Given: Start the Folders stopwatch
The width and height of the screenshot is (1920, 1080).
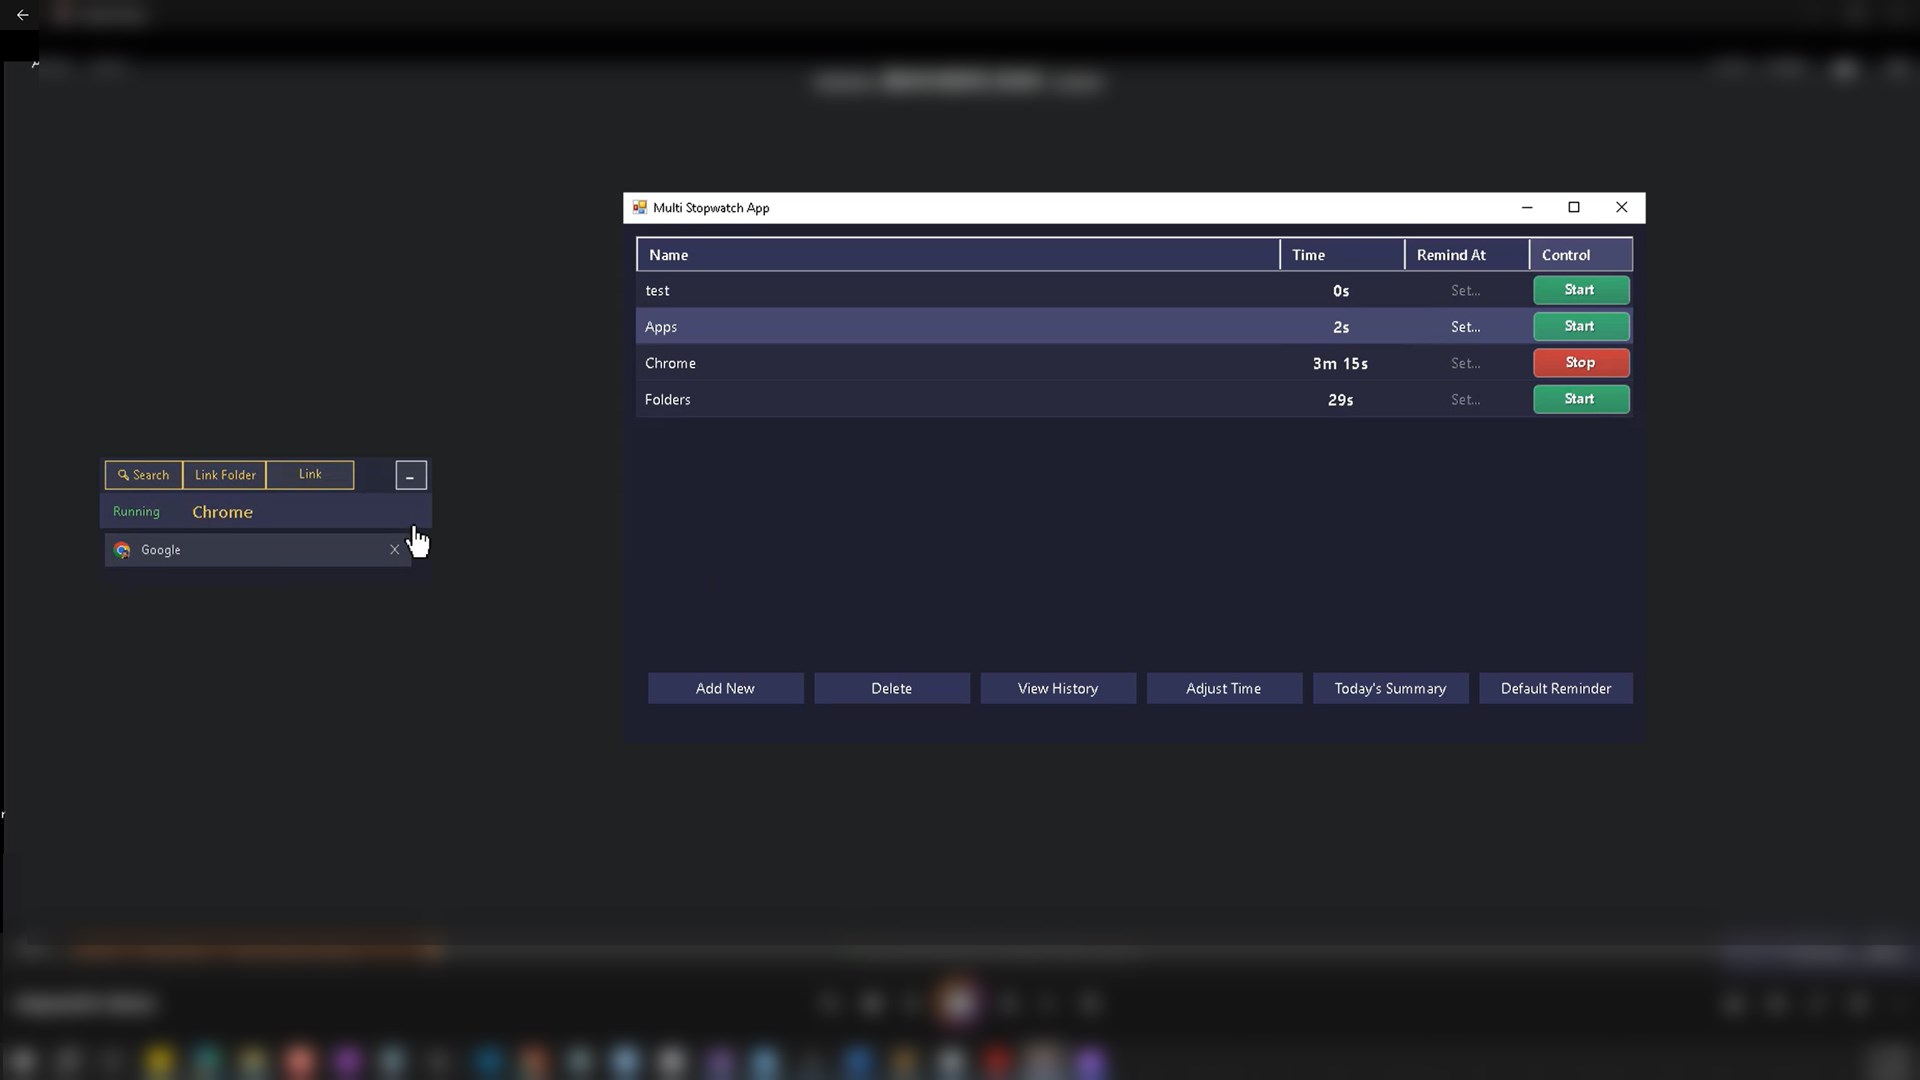Looking at the screenshot, I should coord(1580,399).
